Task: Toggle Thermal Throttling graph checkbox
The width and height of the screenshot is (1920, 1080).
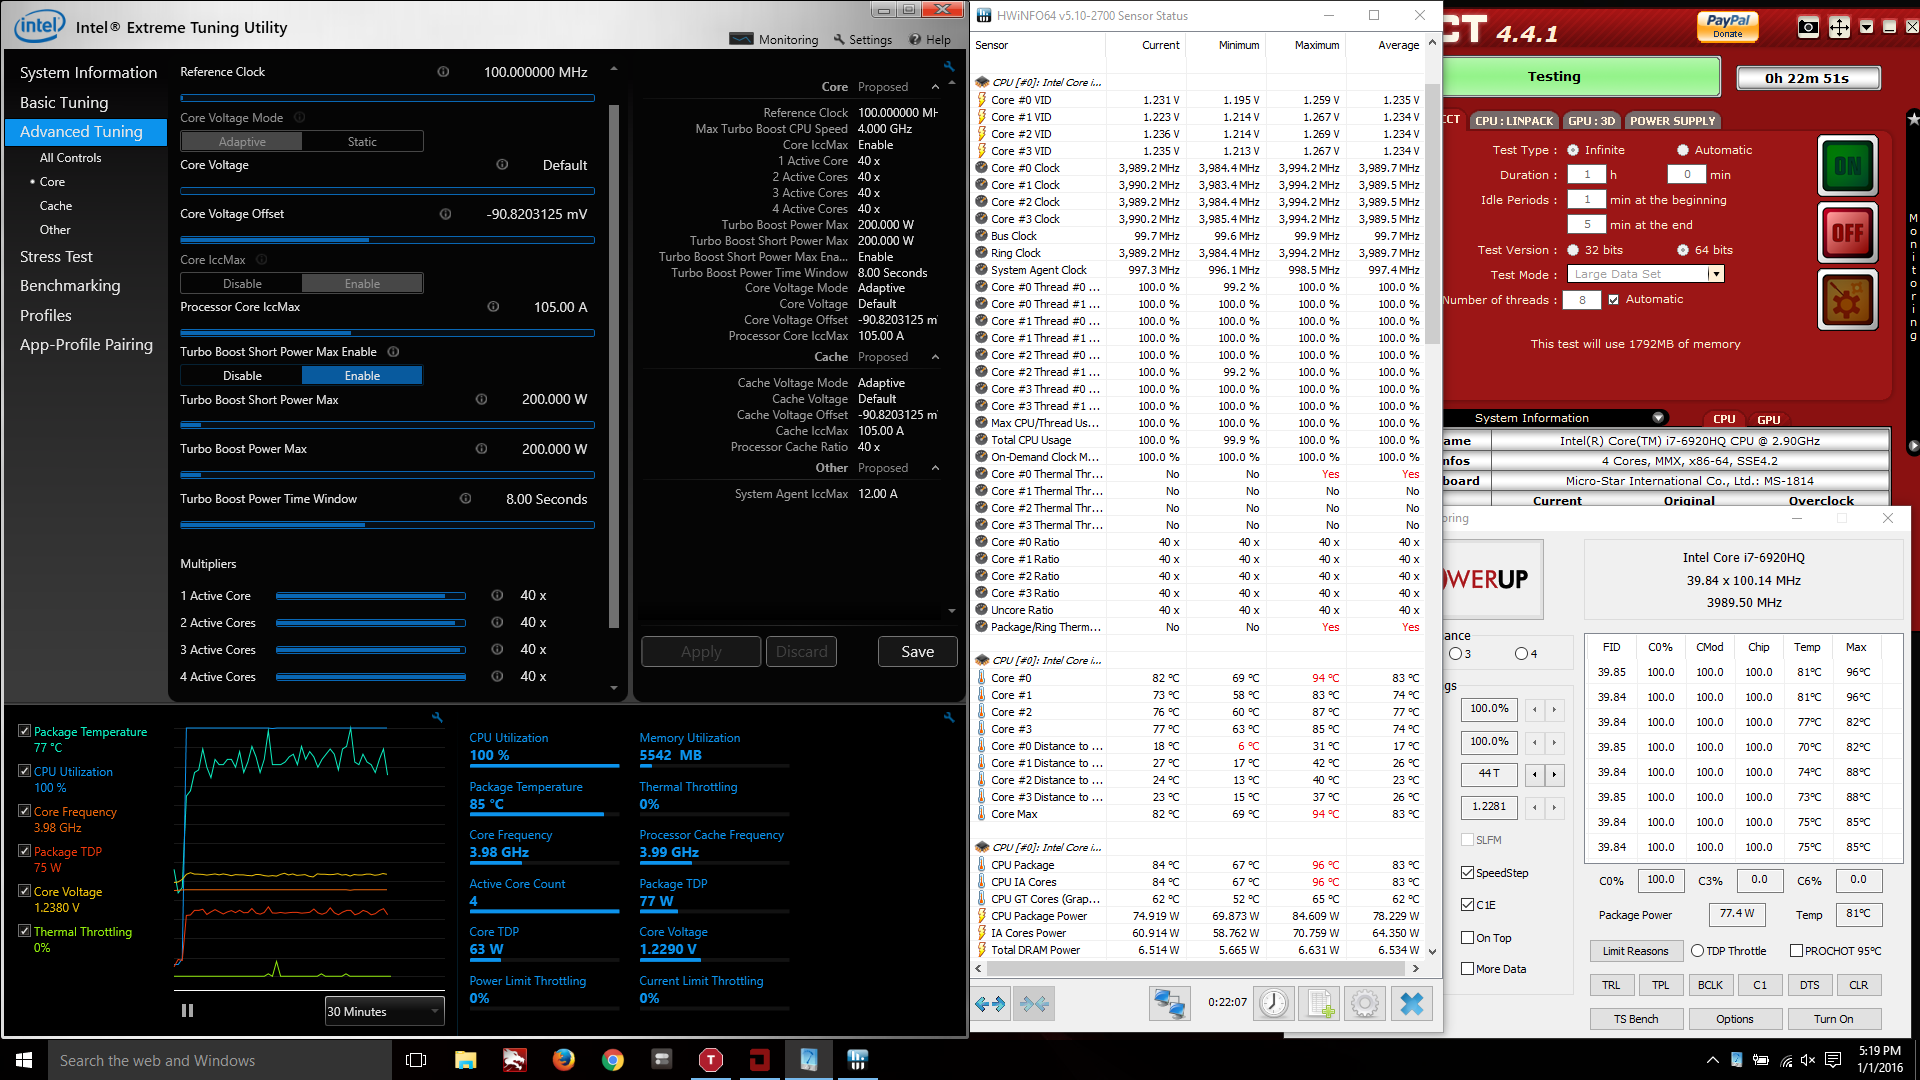Action: coord(24,931)
